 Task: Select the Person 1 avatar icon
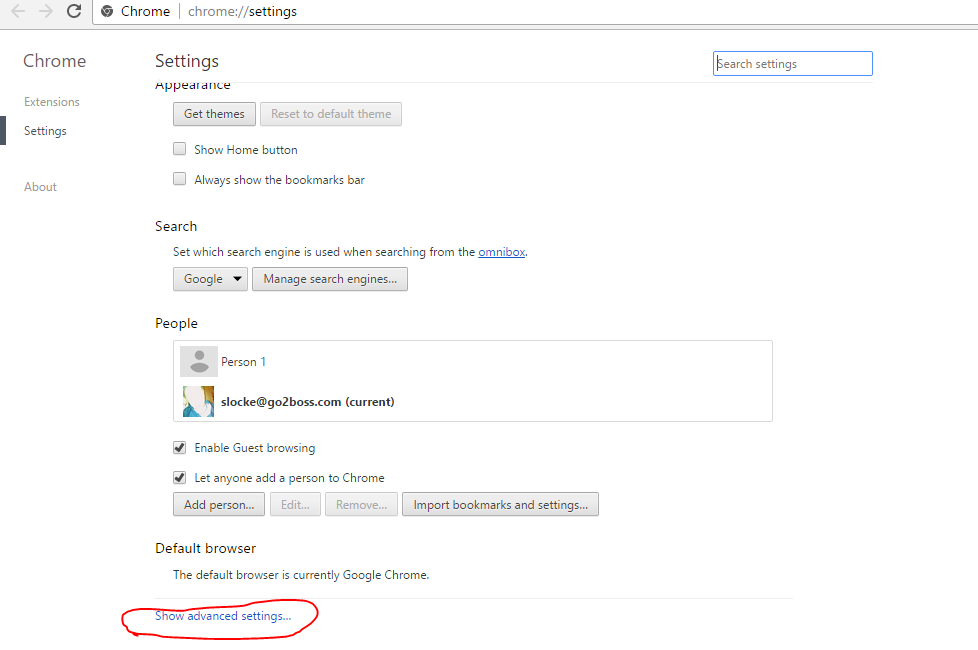(198, 362)
